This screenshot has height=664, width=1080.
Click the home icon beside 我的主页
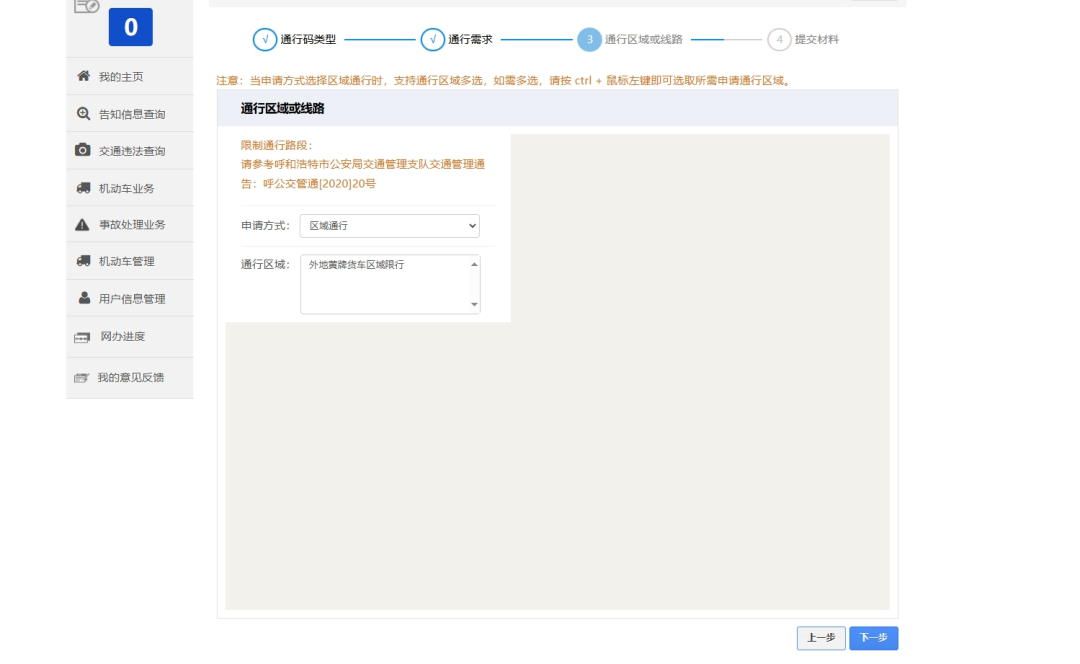pos(83,76)
